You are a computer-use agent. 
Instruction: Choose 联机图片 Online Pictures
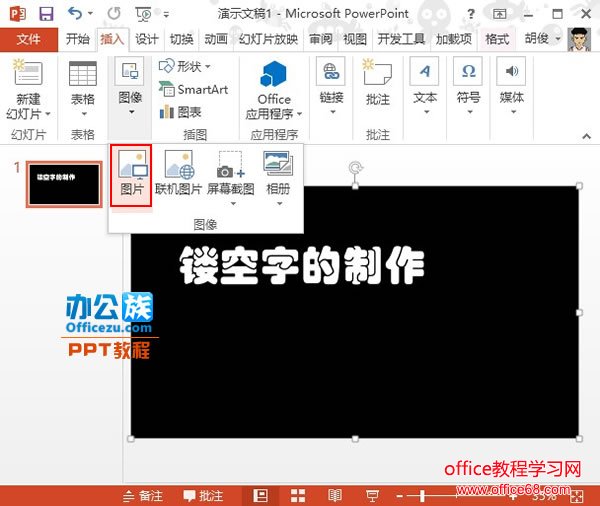(178, 173)
